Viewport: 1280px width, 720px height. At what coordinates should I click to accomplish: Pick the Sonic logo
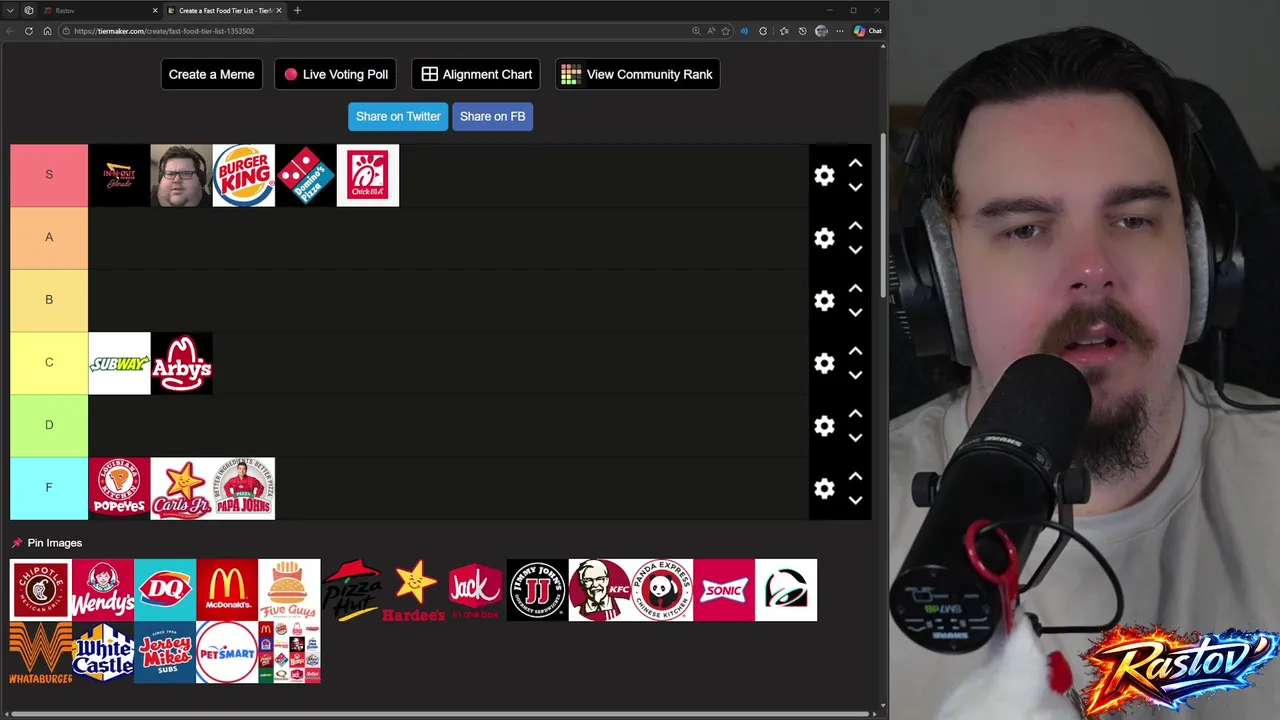tap(723, 590)
